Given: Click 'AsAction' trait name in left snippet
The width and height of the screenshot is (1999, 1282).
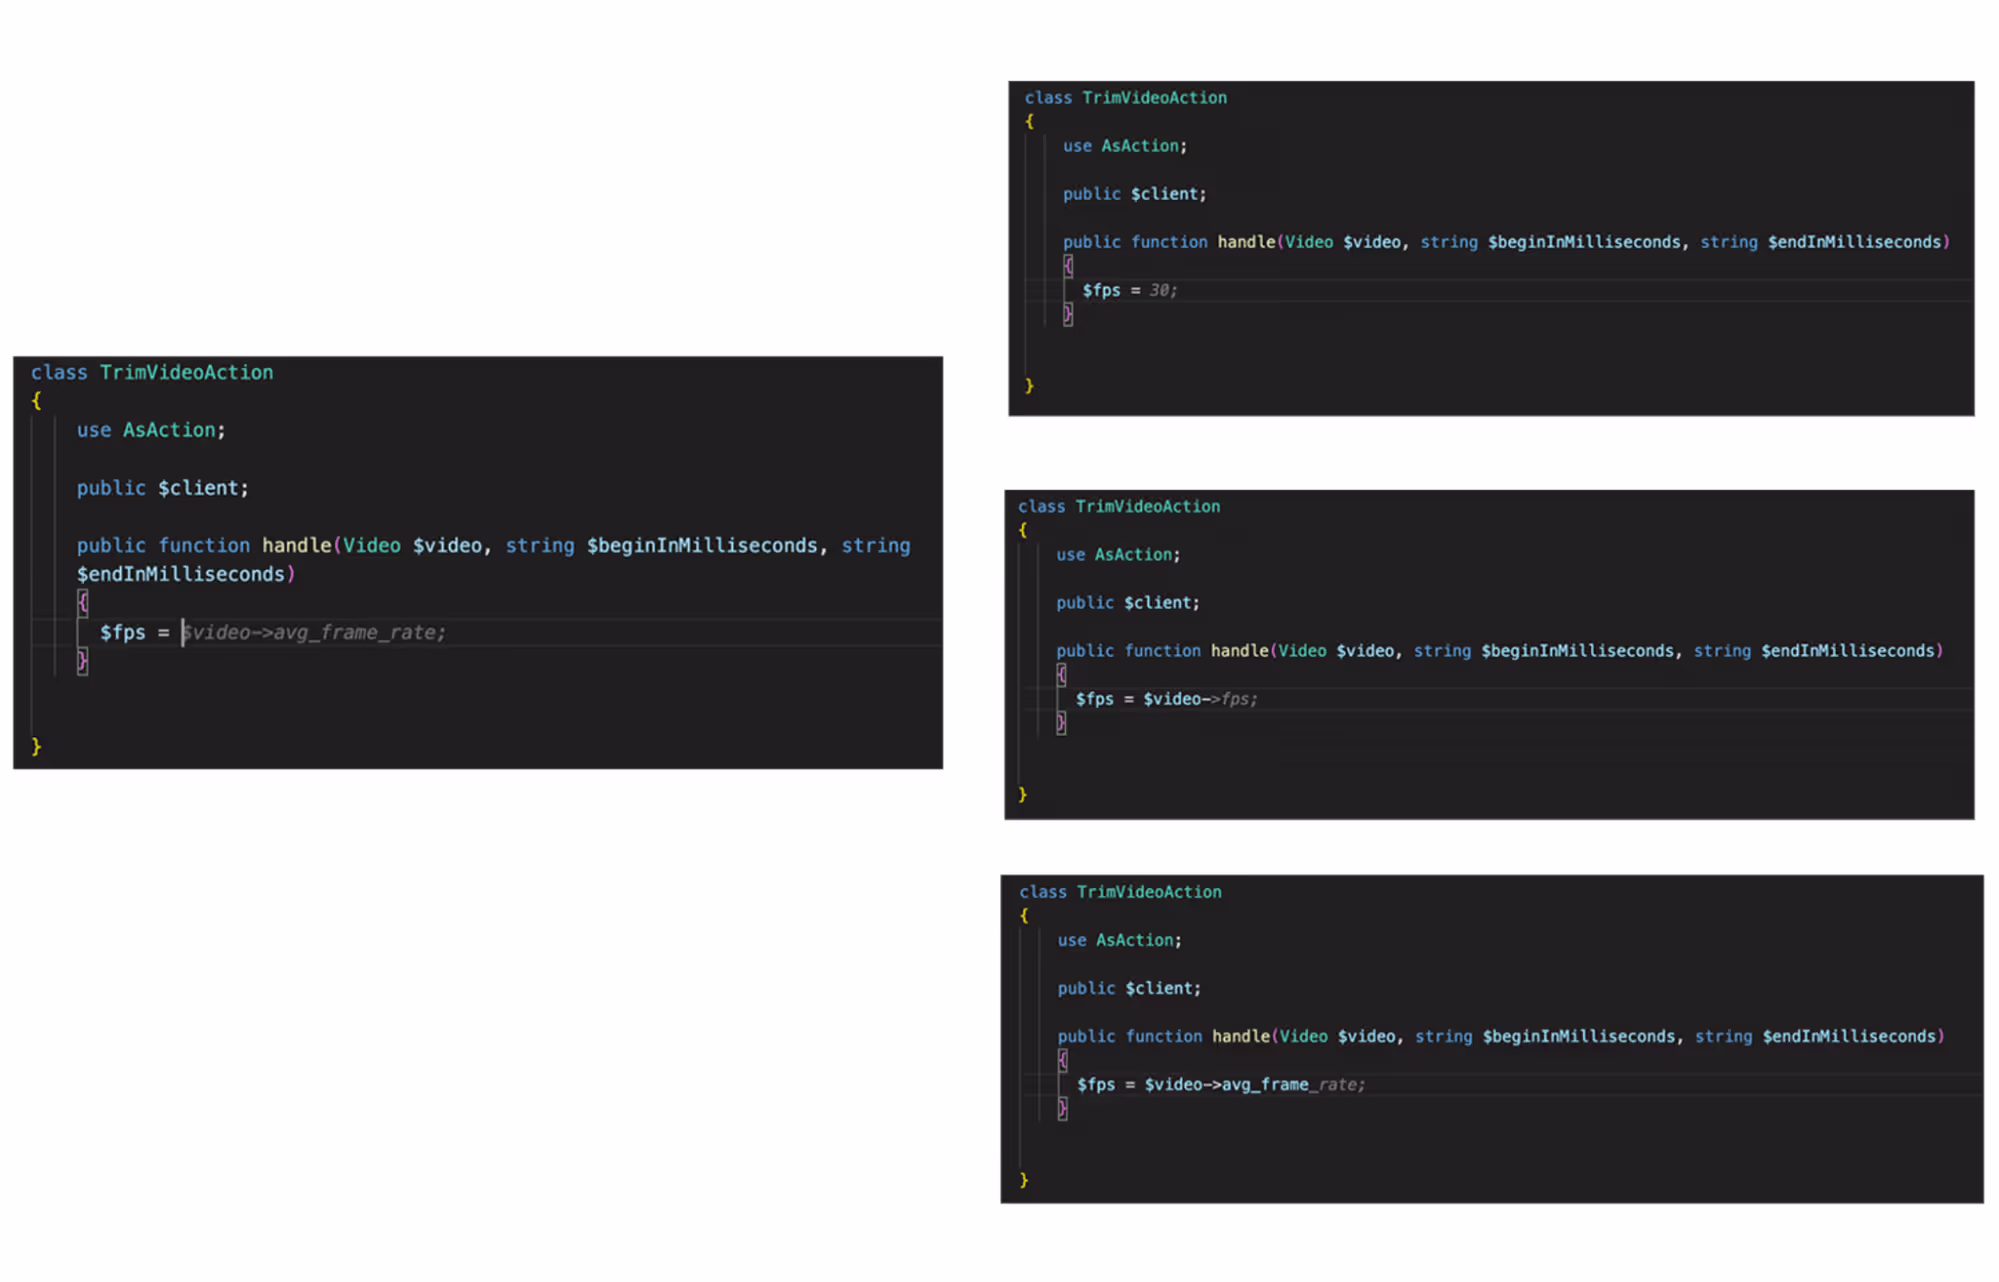Looking at the screenshot, I should [x=169, y=430].
